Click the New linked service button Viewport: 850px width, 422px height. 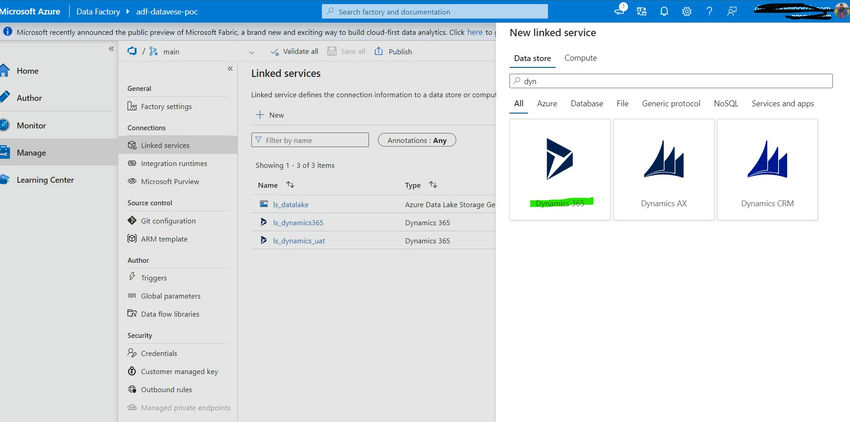pyautogui.click(x=270, y=115)
